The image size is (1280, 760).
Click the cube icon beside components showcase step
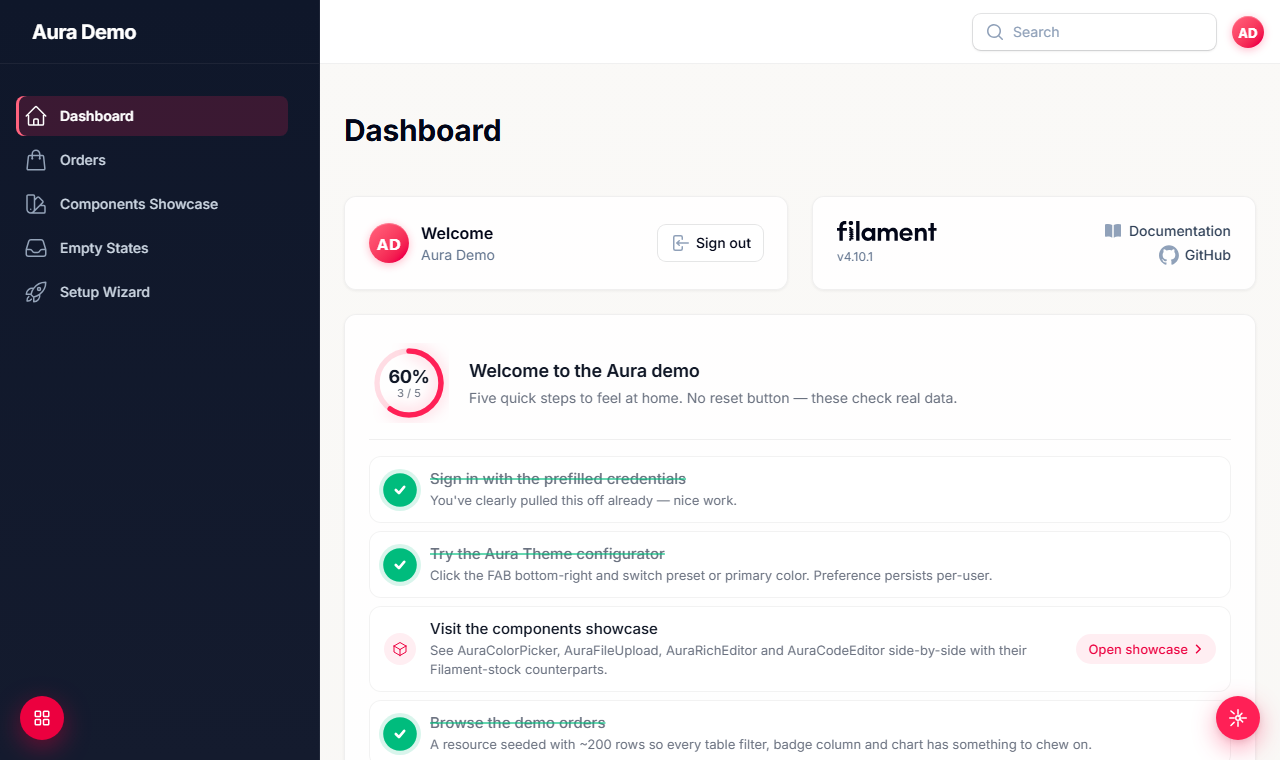tap(400, 649)
